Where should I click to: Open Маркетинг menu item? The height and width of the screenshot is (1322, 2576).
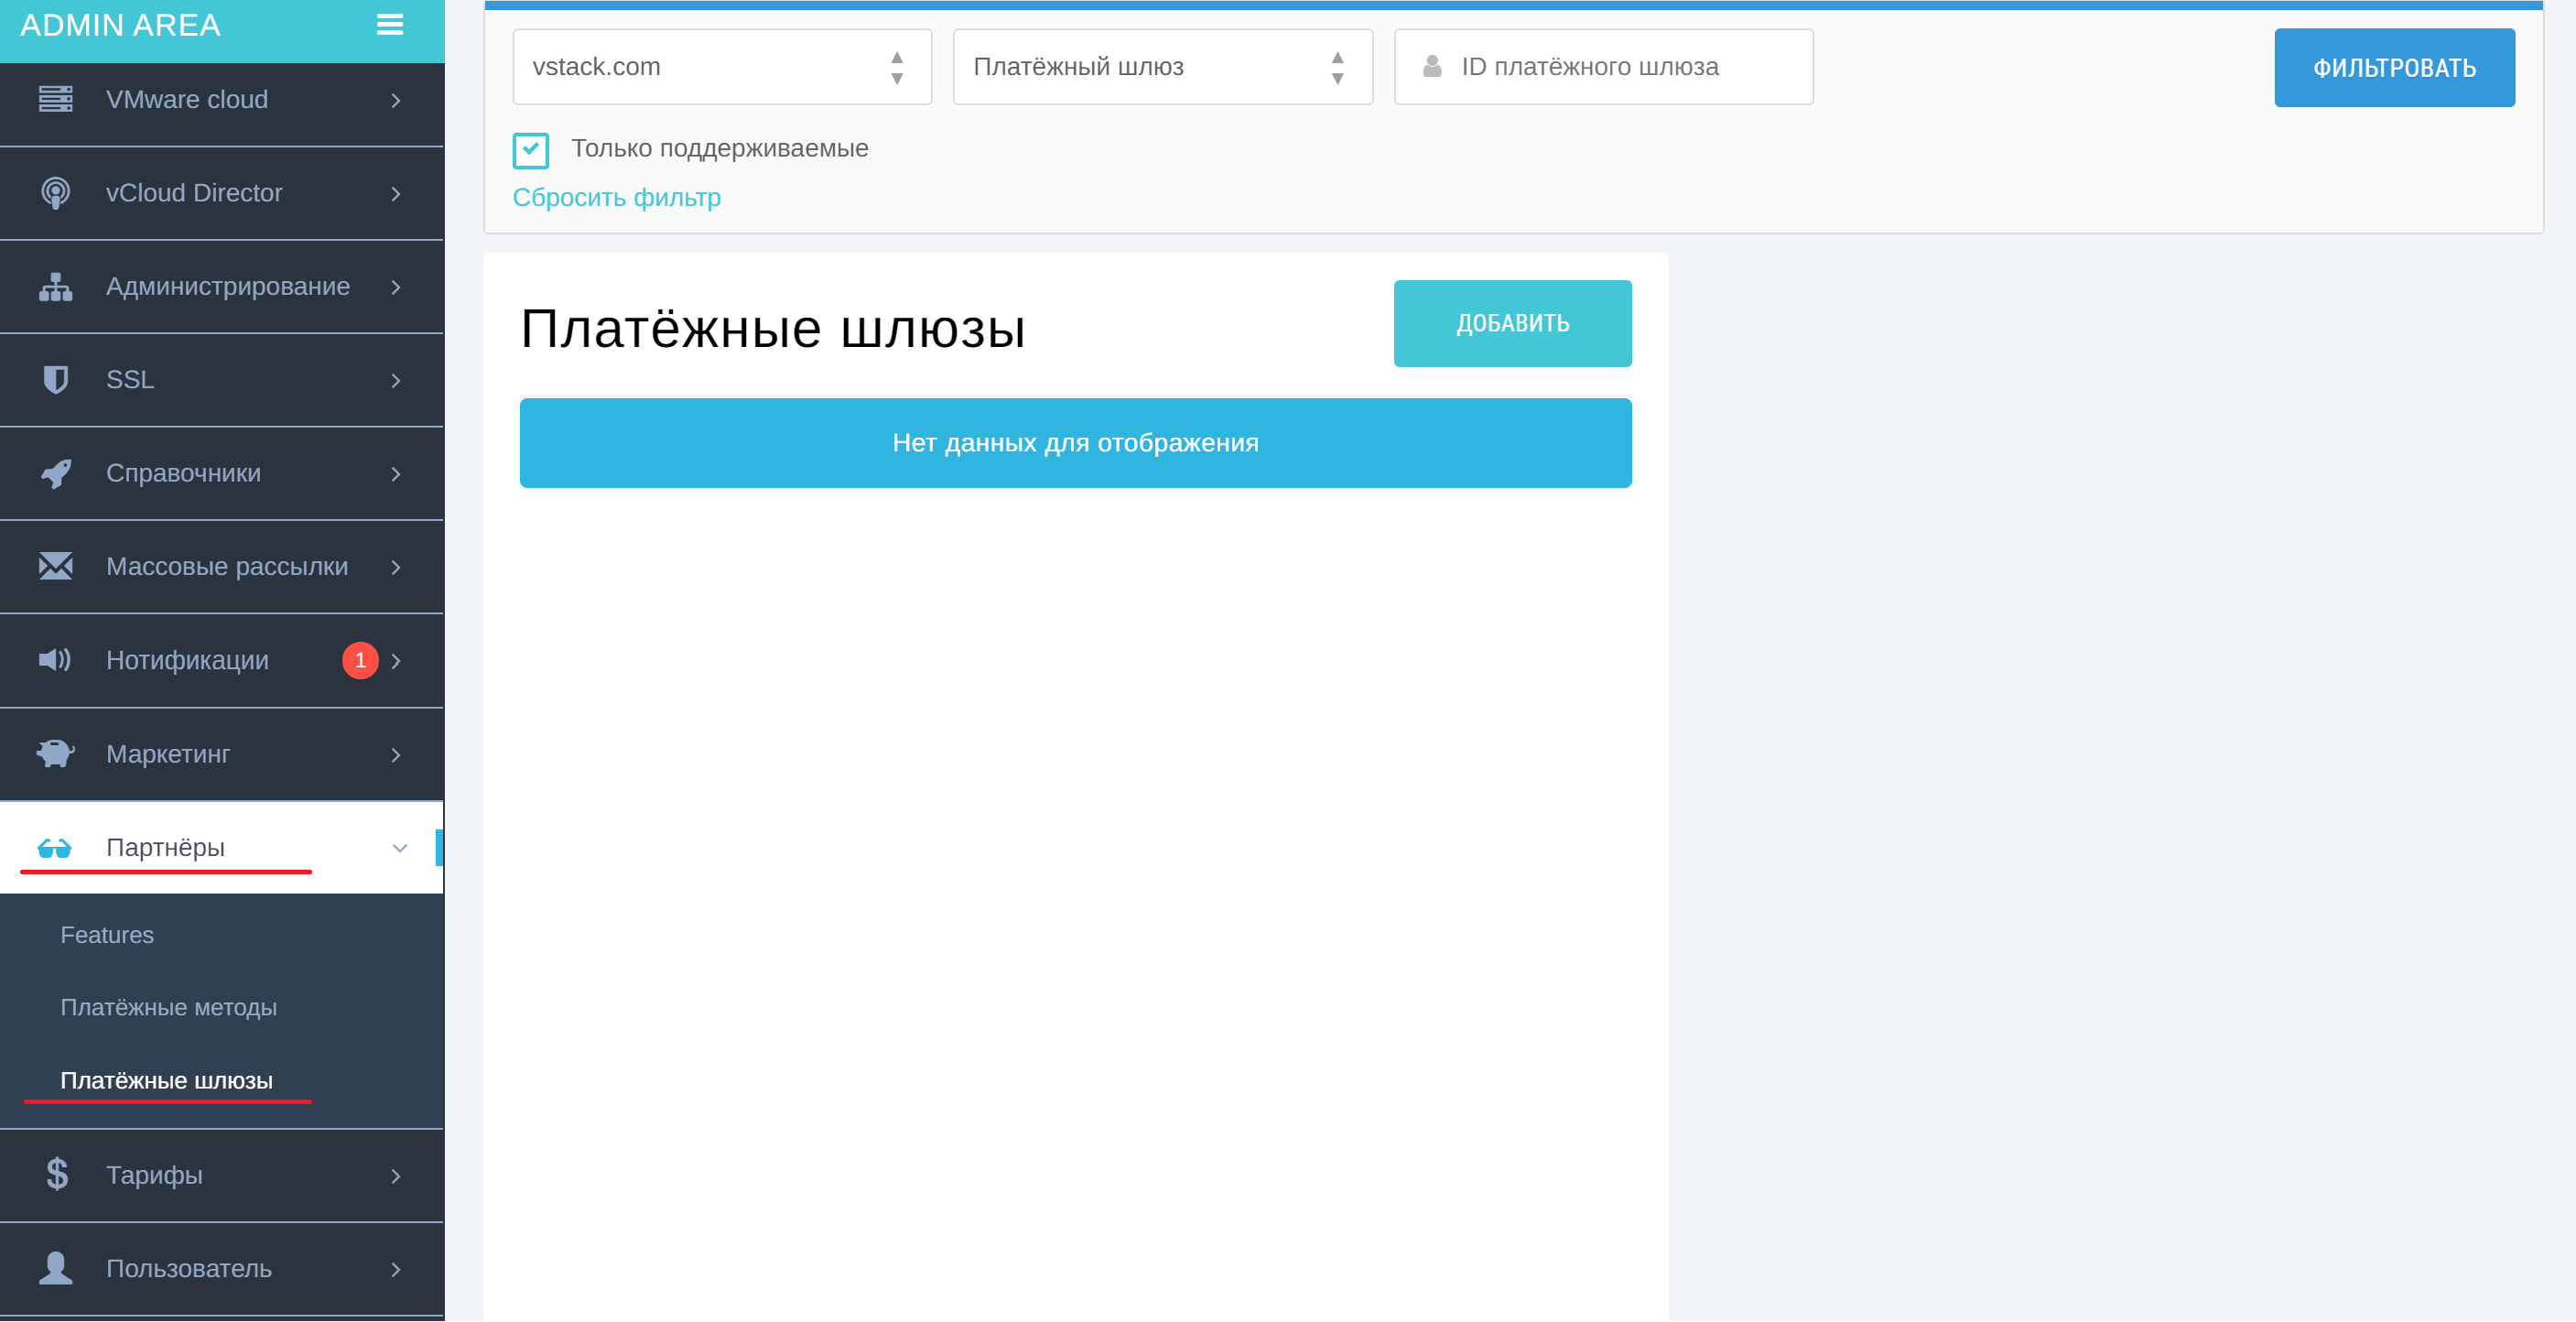click(222, 755)
